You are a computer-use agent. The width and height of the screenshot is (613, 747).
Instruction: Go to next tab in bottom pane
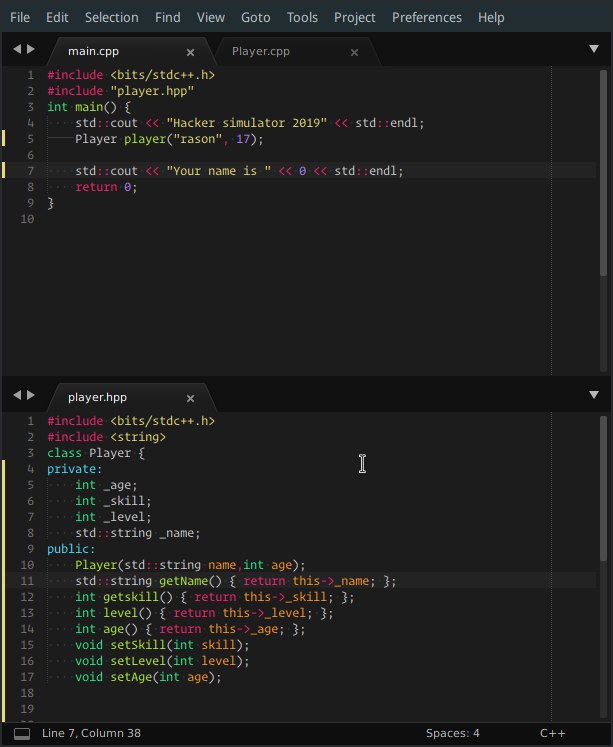point(31,394)
